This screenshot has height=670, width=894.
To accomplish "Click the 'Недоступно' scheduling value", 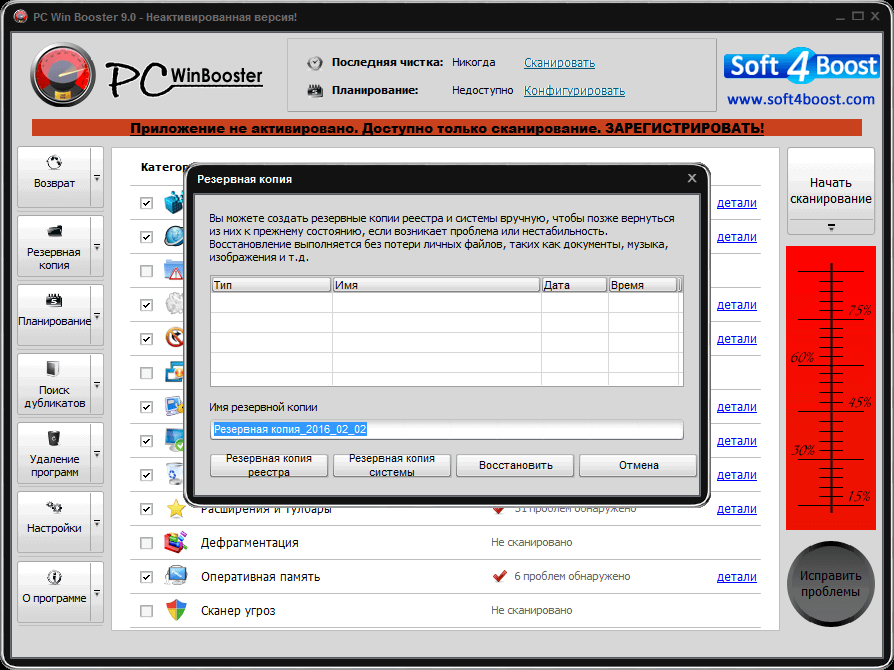I will click(482, 90).
